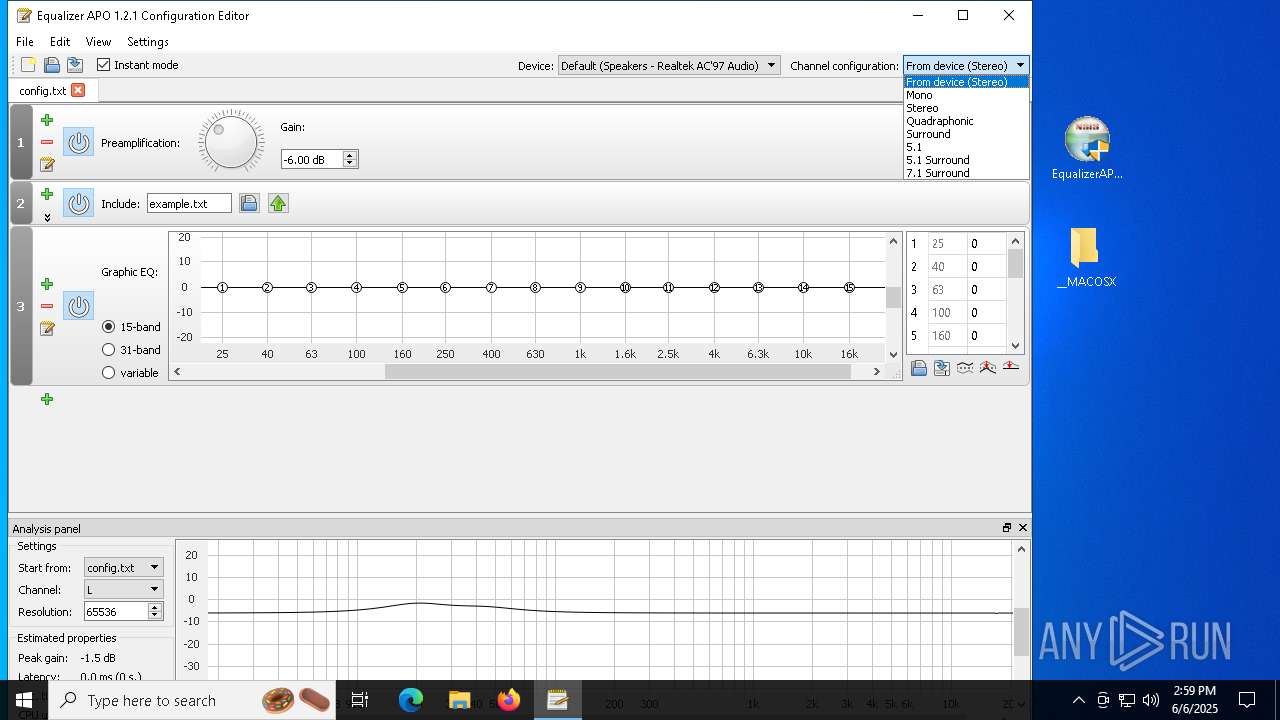This screenshot has height=720, width=1280.
Task: Close the Analysis panel
Action: pos(1022,528)
